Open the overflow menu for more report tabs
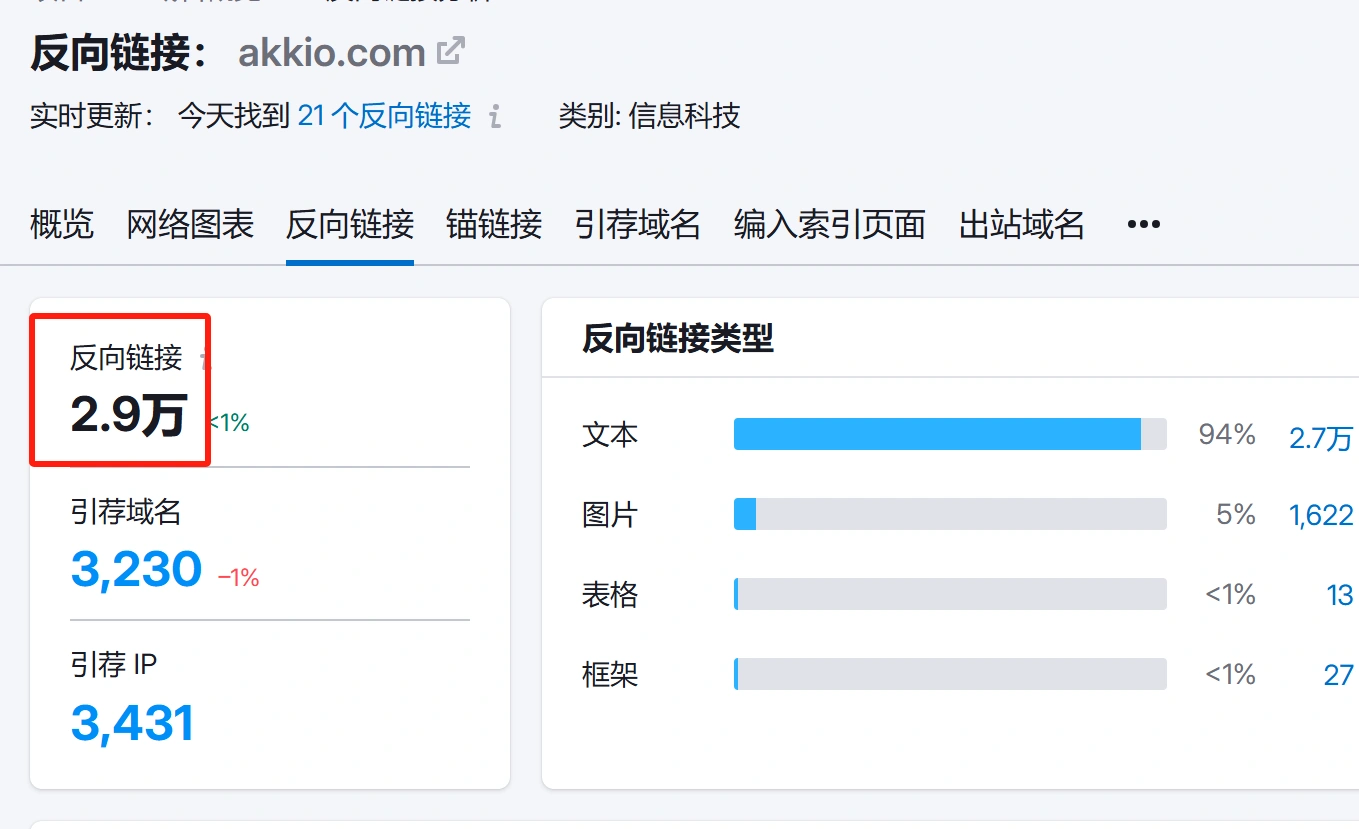Screen dimensions: 1359x829 tap(1142, 224)
